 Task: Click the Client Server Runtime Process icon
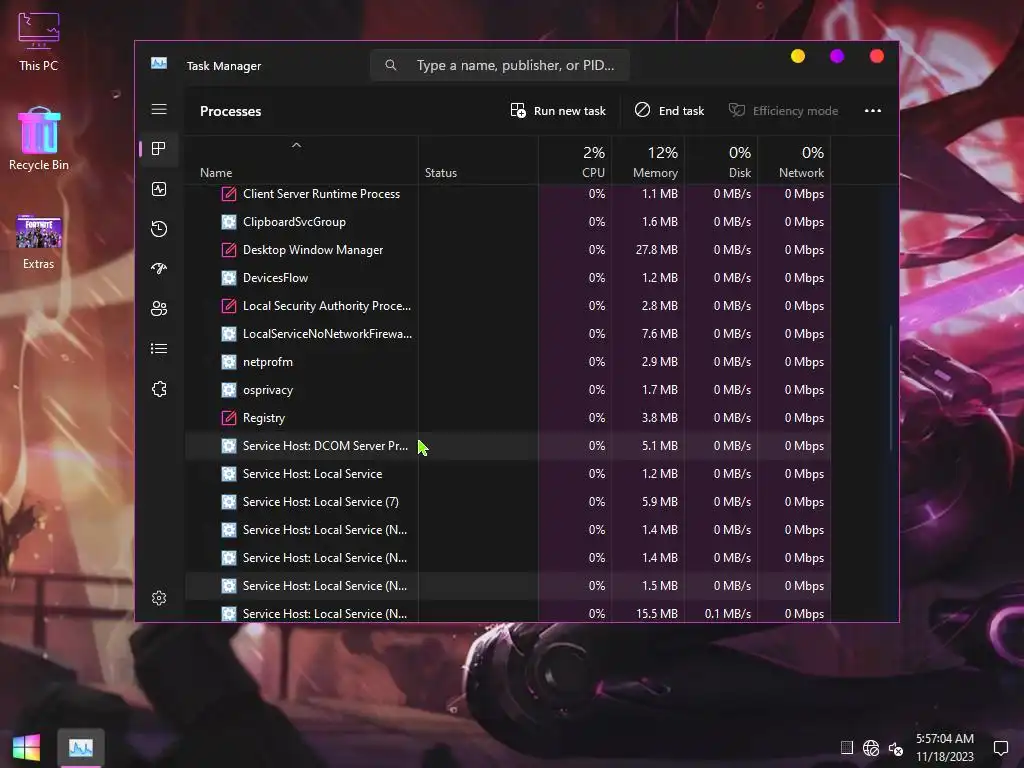229,194
